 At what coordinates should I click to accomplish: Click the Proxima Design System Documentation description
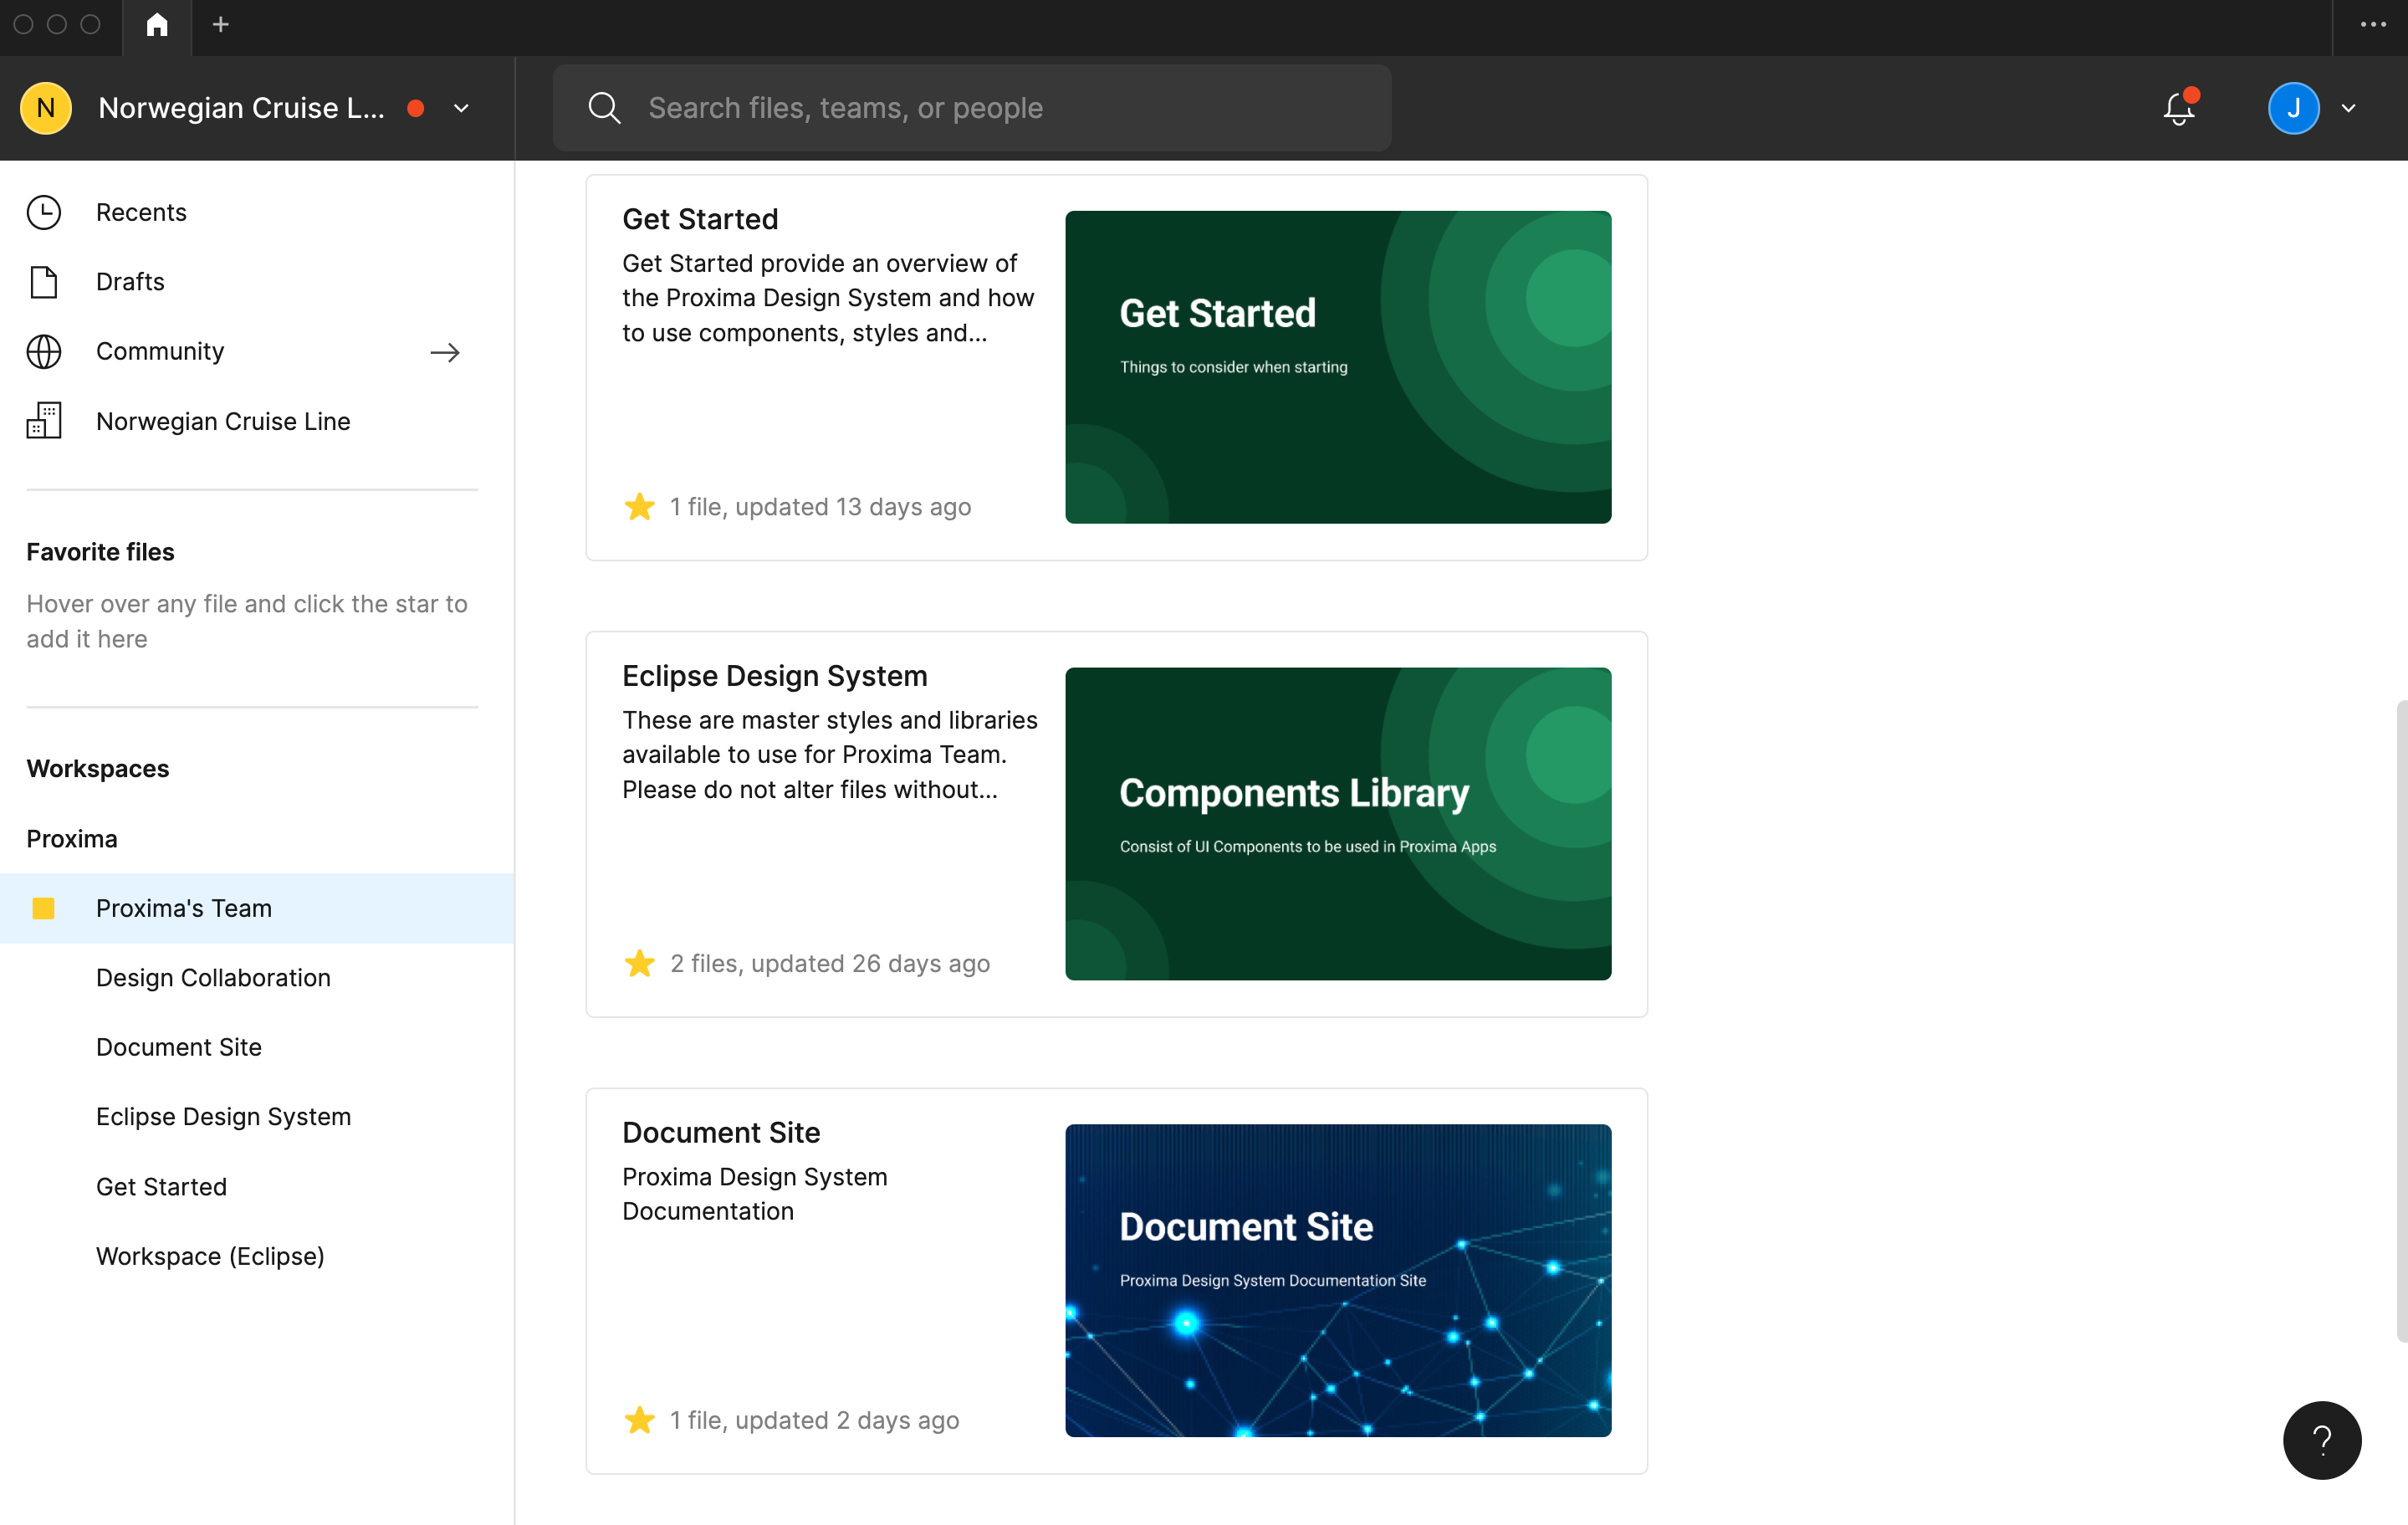[755, 1194]
